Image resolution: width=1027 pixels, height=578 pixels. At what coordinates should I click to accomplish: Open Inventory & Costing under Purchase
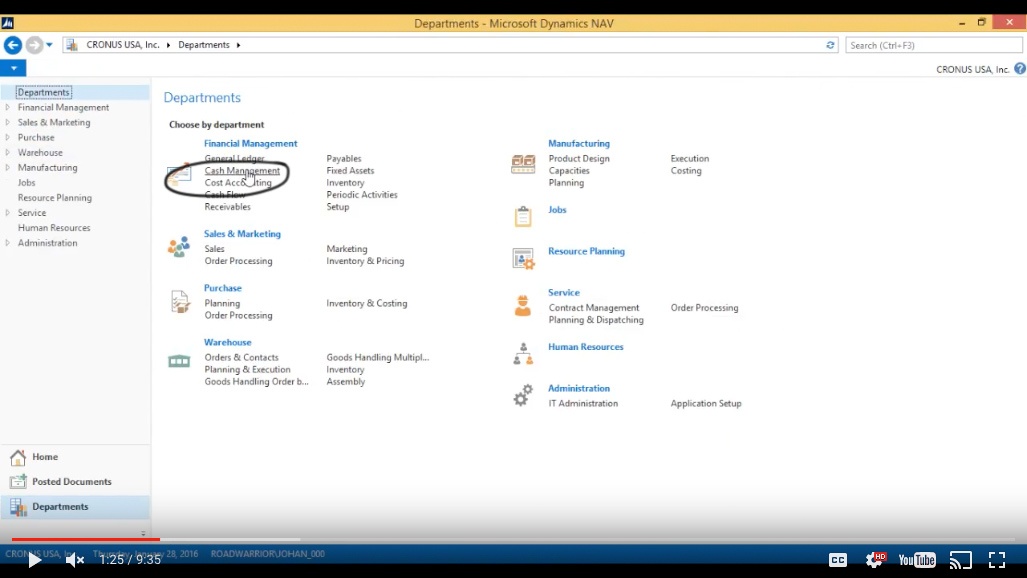(367, 303)
